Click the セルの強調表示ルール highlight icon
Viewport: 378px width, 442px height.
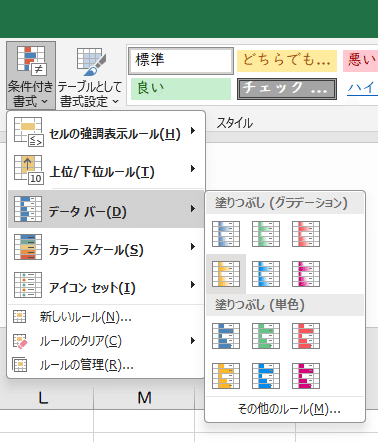(28, 132)
